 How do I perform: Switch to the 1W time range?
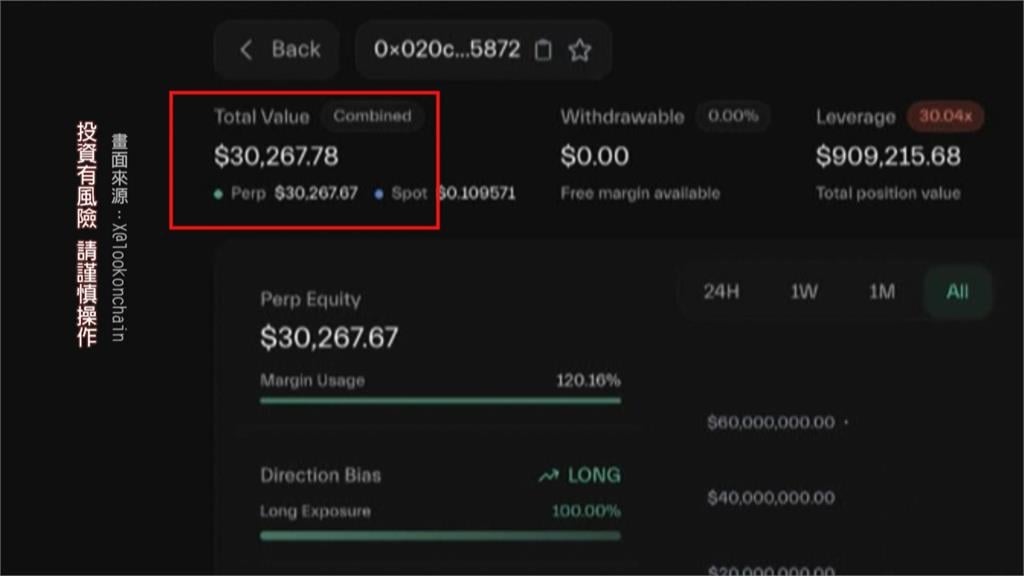tap(804, 292)
